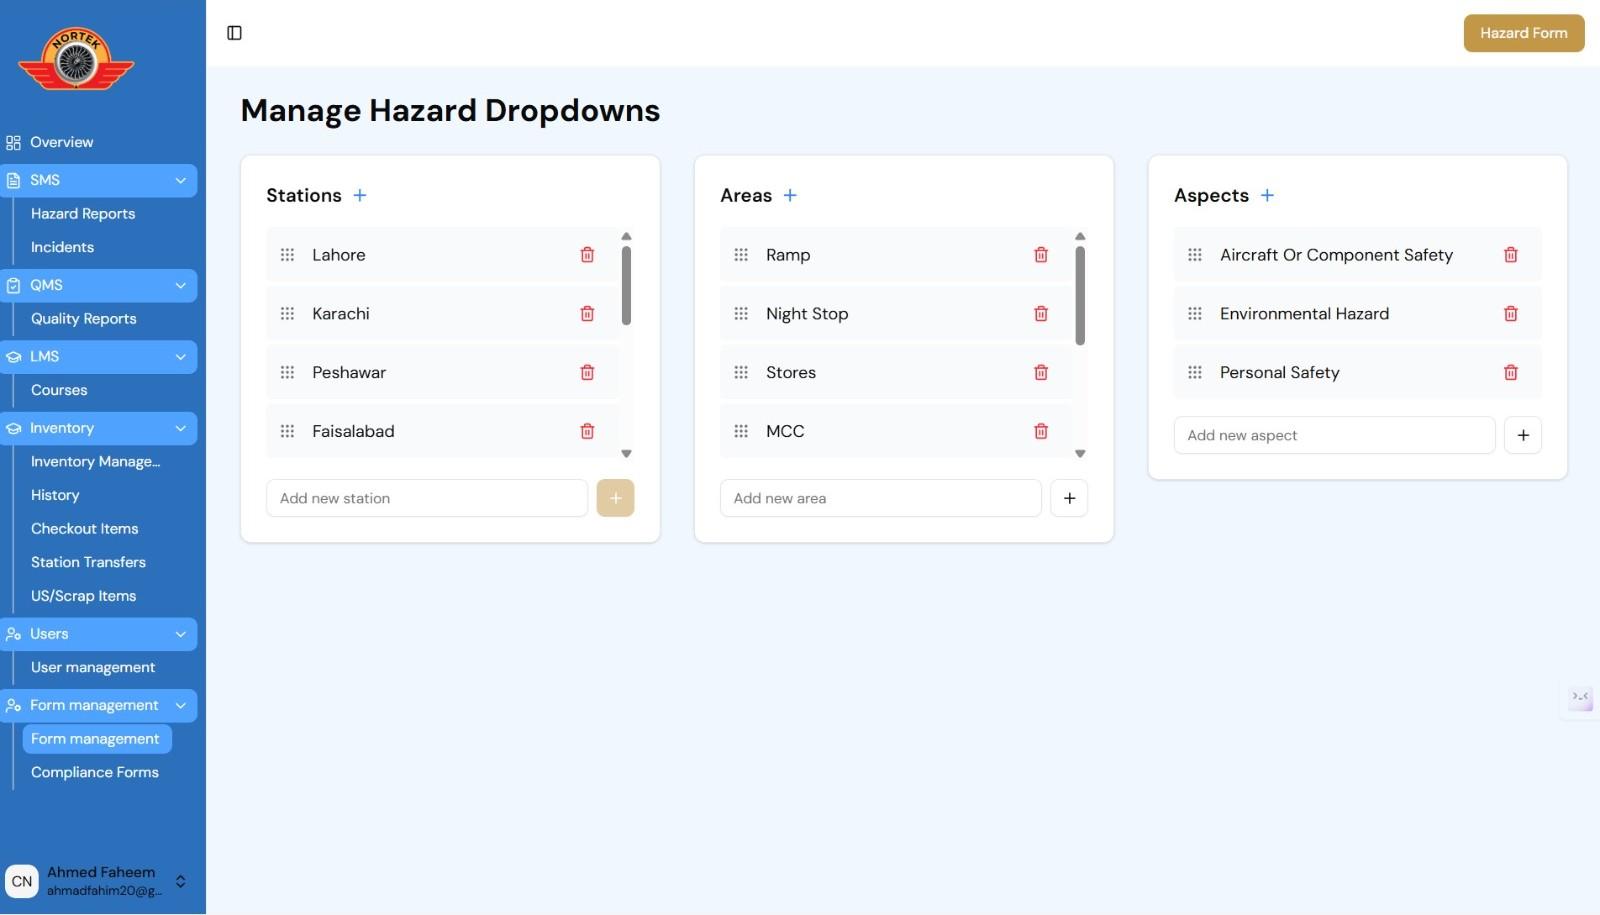
Task: Open Hazard Reports
Action: pyautogui.click(x=83, y=214)
